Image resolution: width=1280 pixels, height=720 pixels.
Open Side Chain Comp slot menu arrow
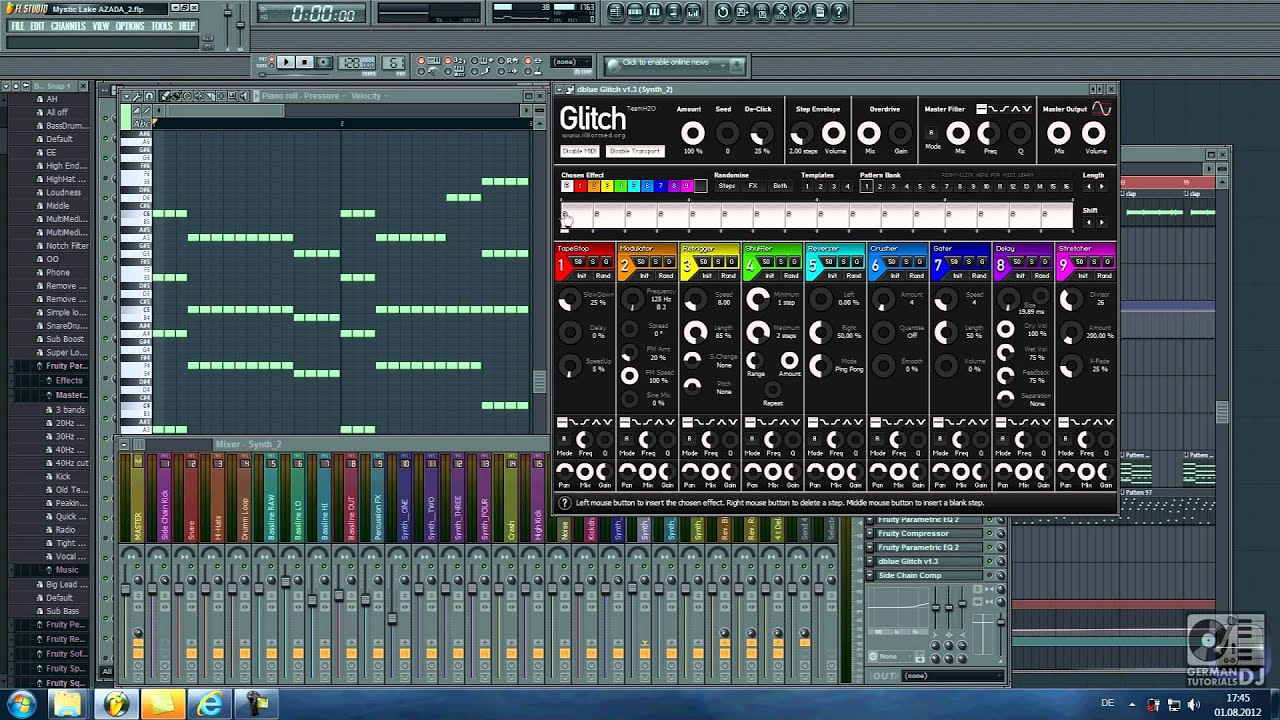coord(870,576)
